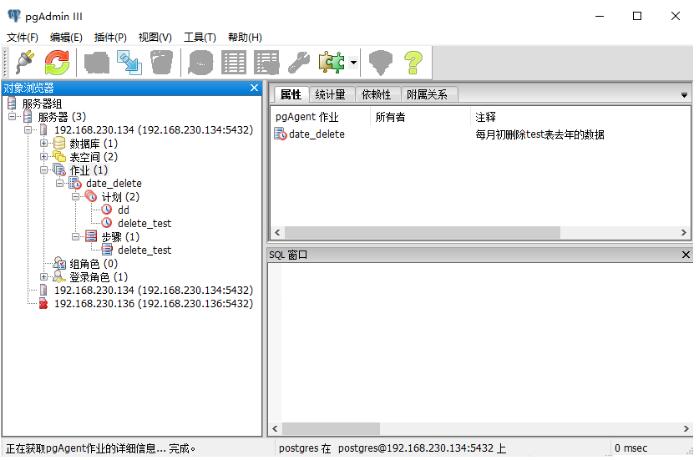Open the maintenance wrench icon

tap(299, 63)
